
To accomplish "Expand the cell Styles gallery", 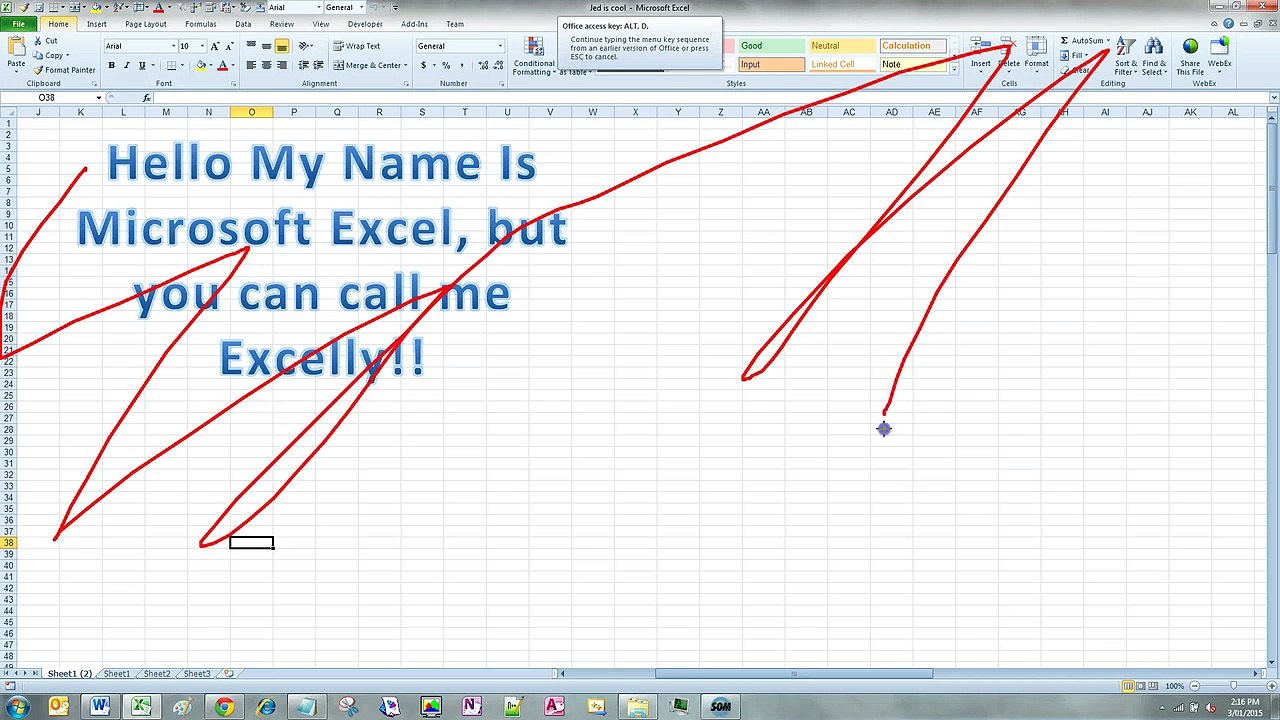I will point(954,69).
